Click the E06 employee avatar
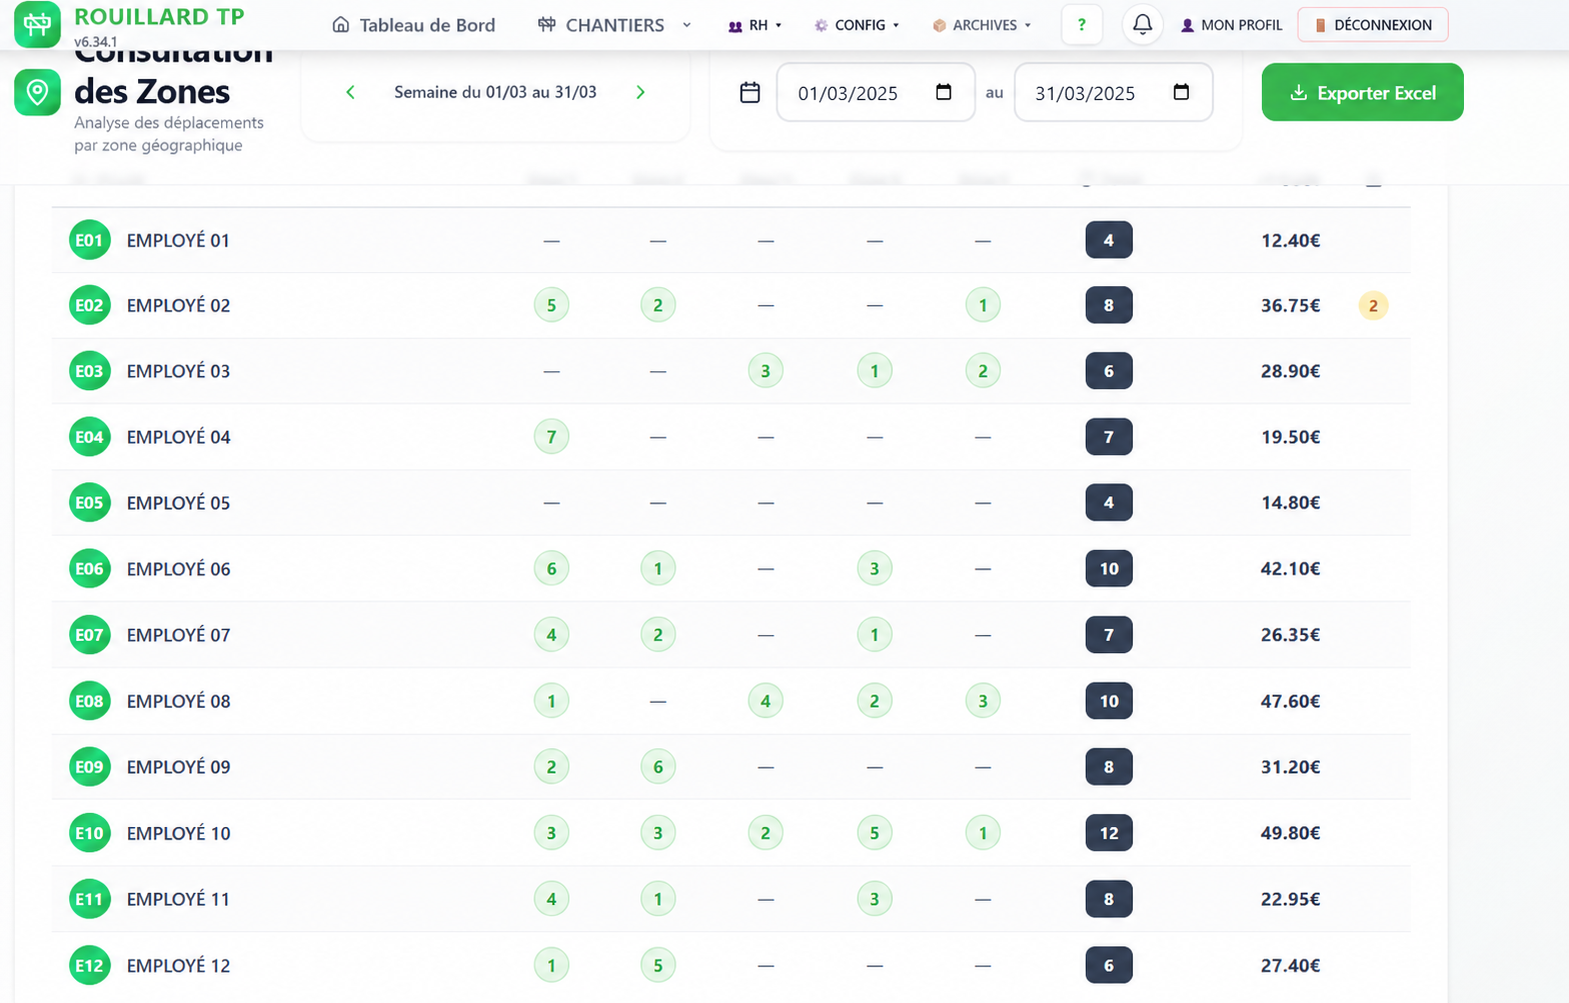 [x=89, y=569]
